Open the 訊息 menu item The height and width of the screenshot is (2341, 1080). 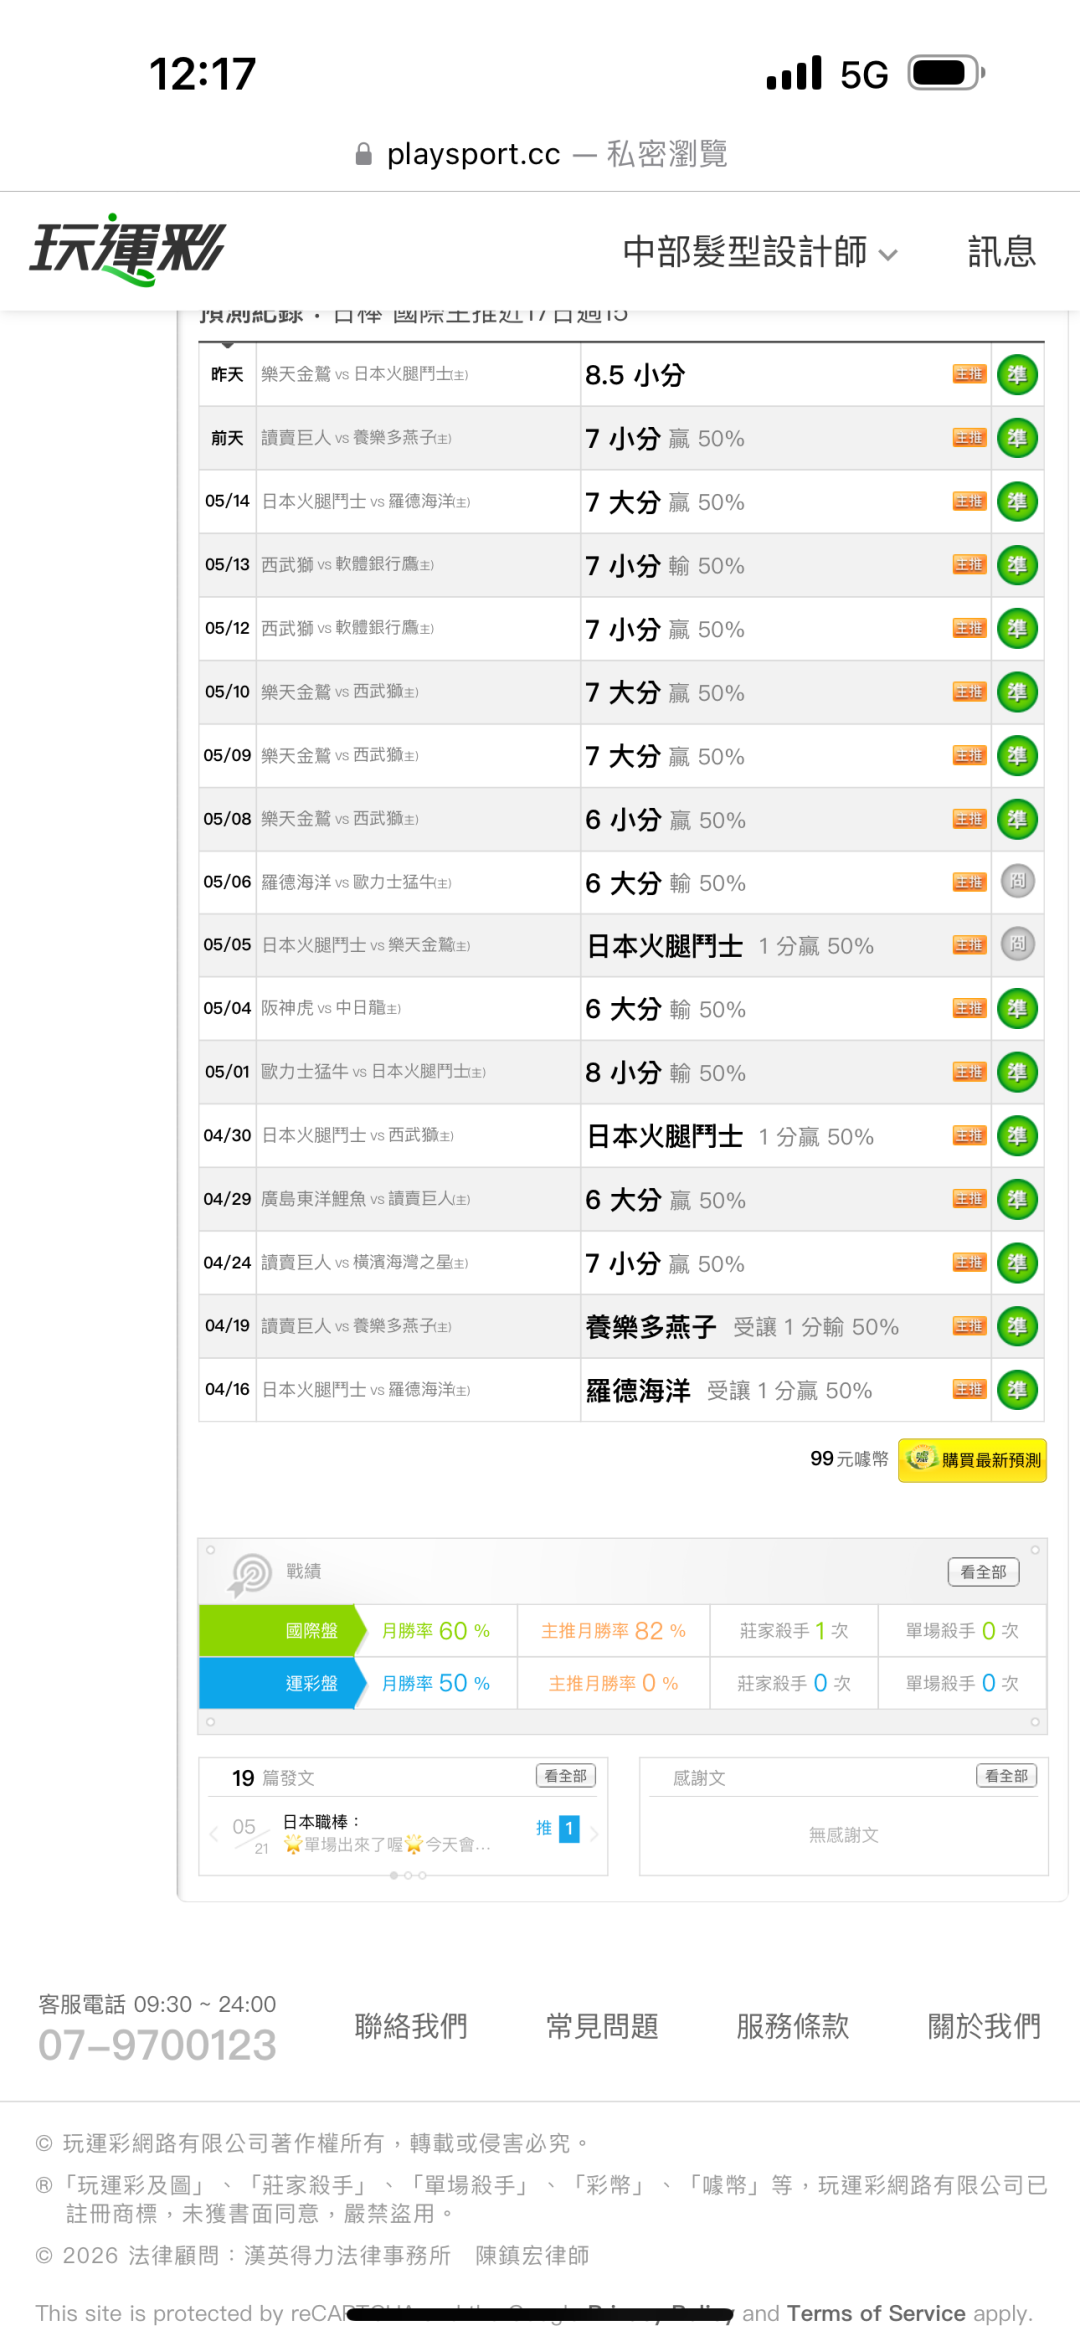pos(1001,252)
